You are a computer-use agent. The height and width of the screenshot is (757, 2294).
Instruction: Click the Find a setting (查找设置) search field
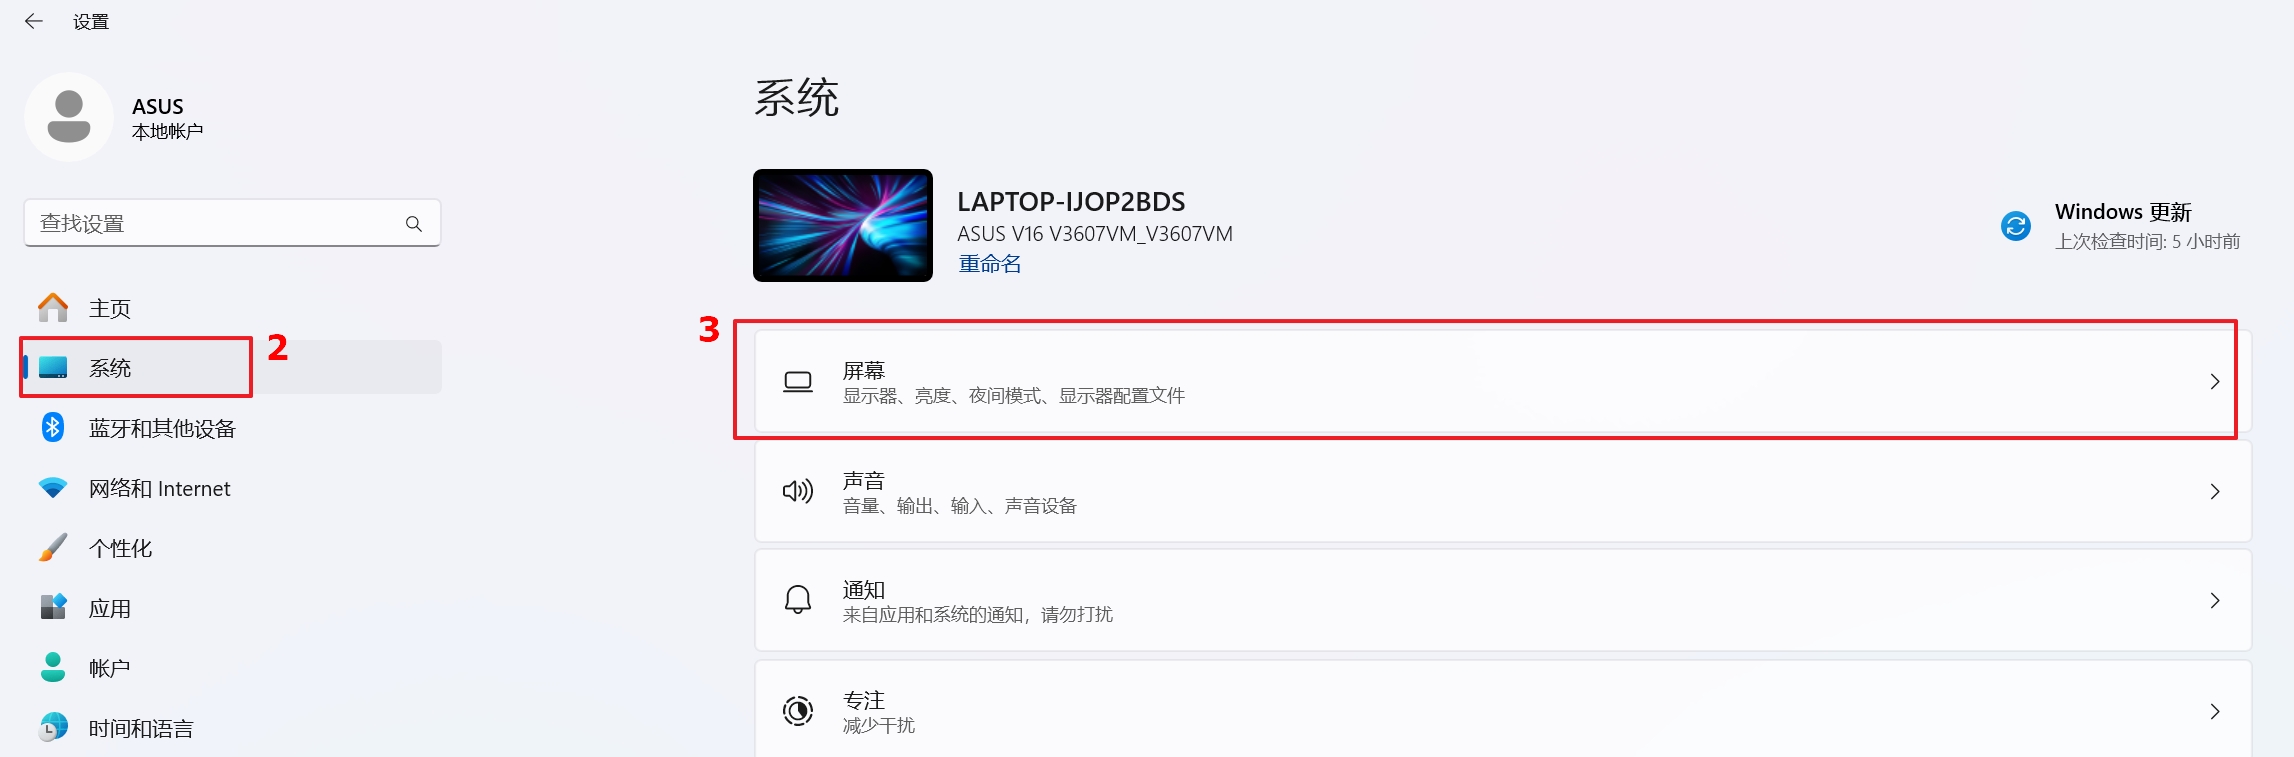click(x=232, y=223)
